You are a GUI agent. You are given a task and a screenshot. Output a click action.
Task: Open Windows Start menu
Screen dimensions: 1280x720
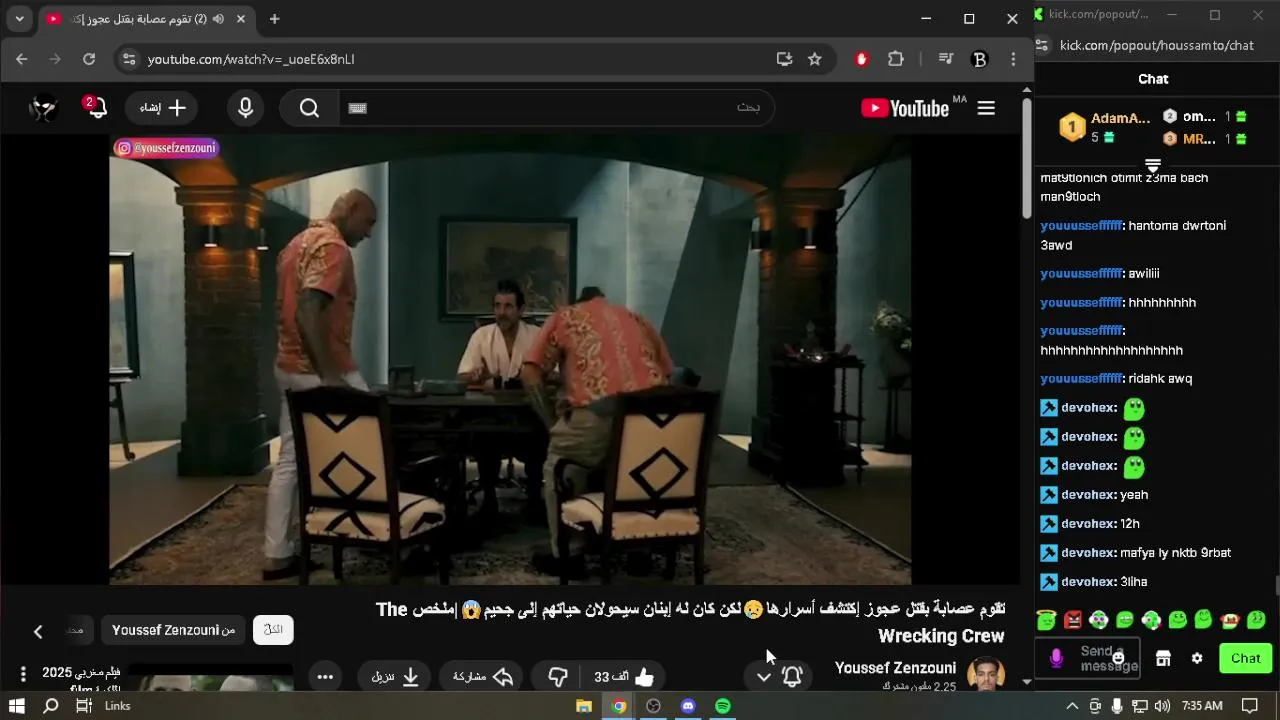click(16, 706)
